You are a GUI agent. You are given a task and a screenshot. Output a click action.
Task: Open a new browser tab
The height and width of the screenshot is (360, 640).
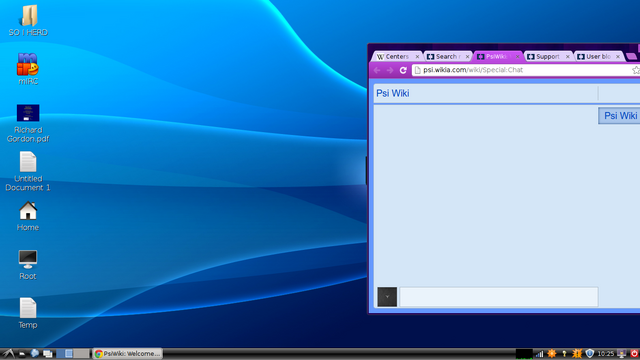pyautogui.click(x=631, y=56)
